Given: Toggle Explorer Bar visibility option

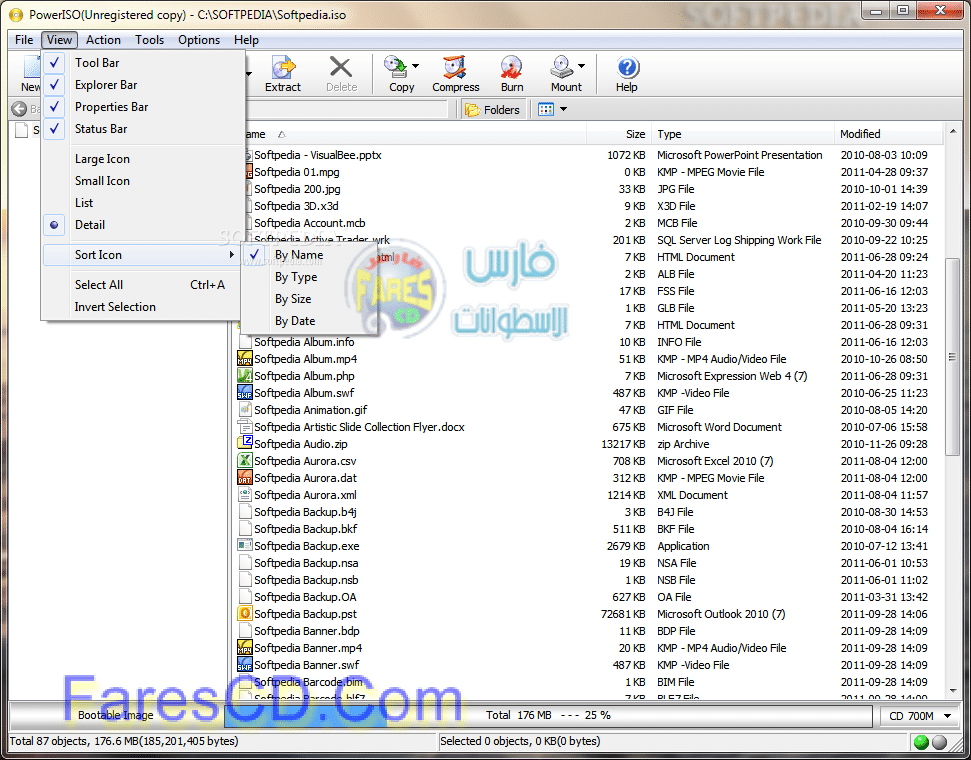Looking at the screenshot, I should point(142,85).
